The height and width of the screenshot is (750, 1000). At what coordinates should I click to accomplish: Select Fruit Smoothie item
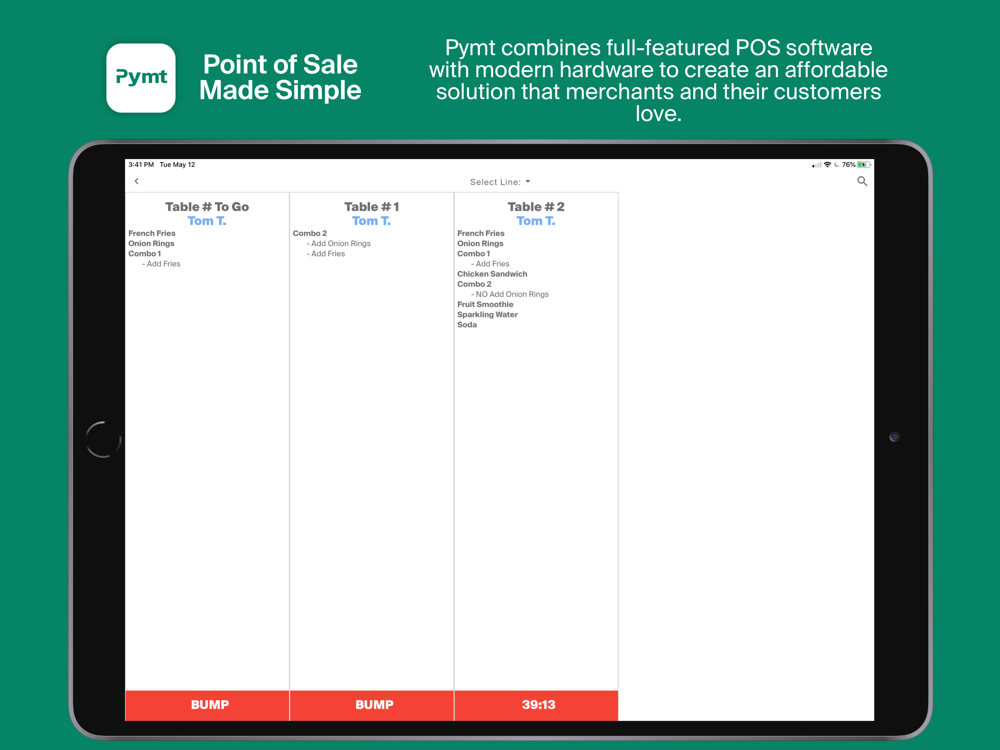[485, 305]
